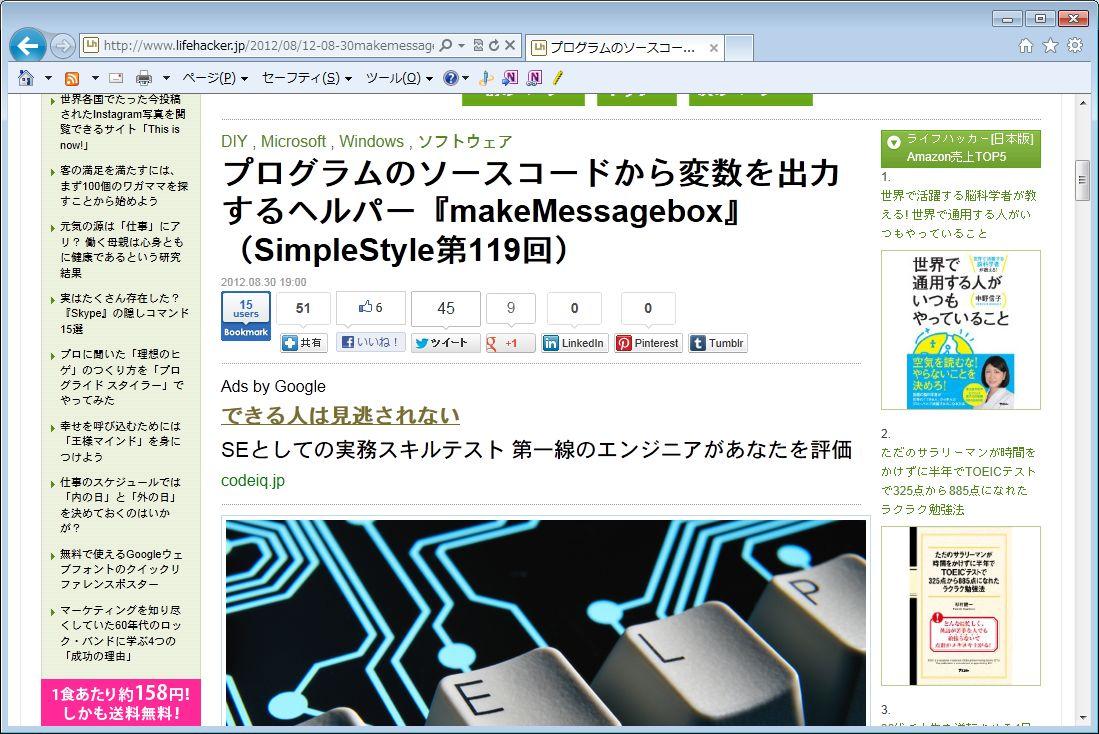Click the Microsoft category link
Viewport: 1099px width, 734px height.
[x=294, y=142]
